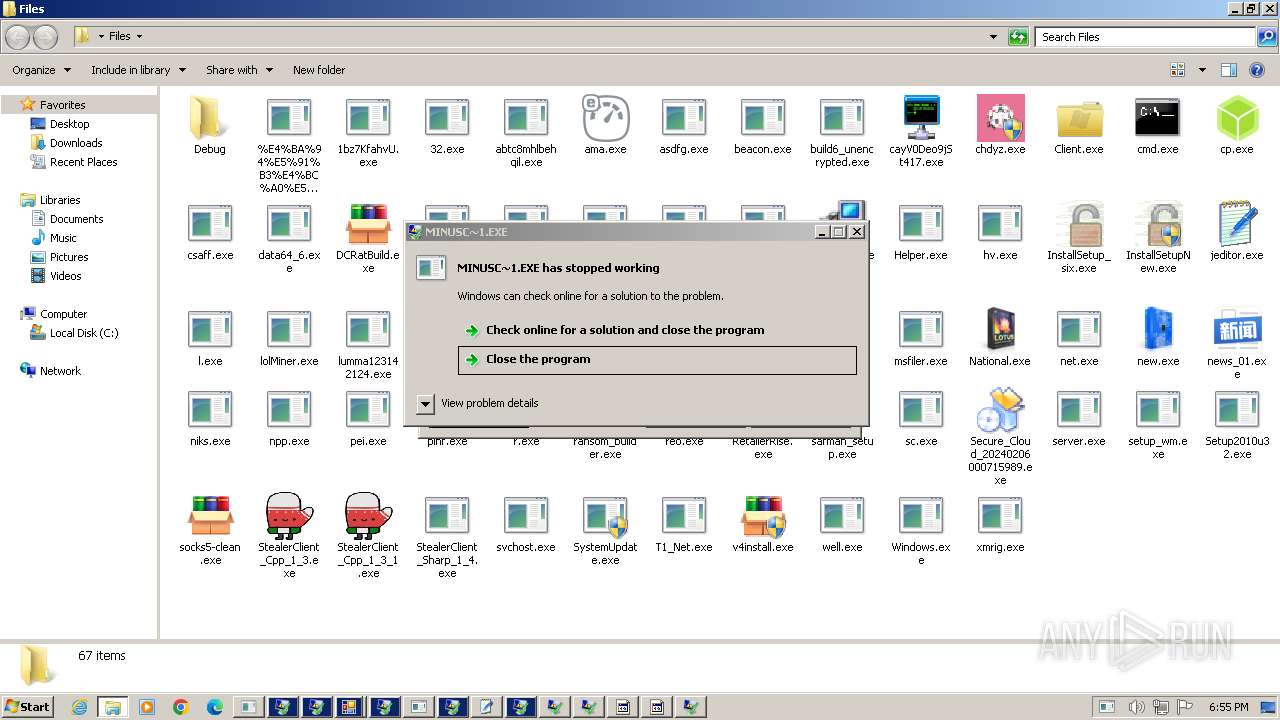Click the back navigation button

pos(17,37)
